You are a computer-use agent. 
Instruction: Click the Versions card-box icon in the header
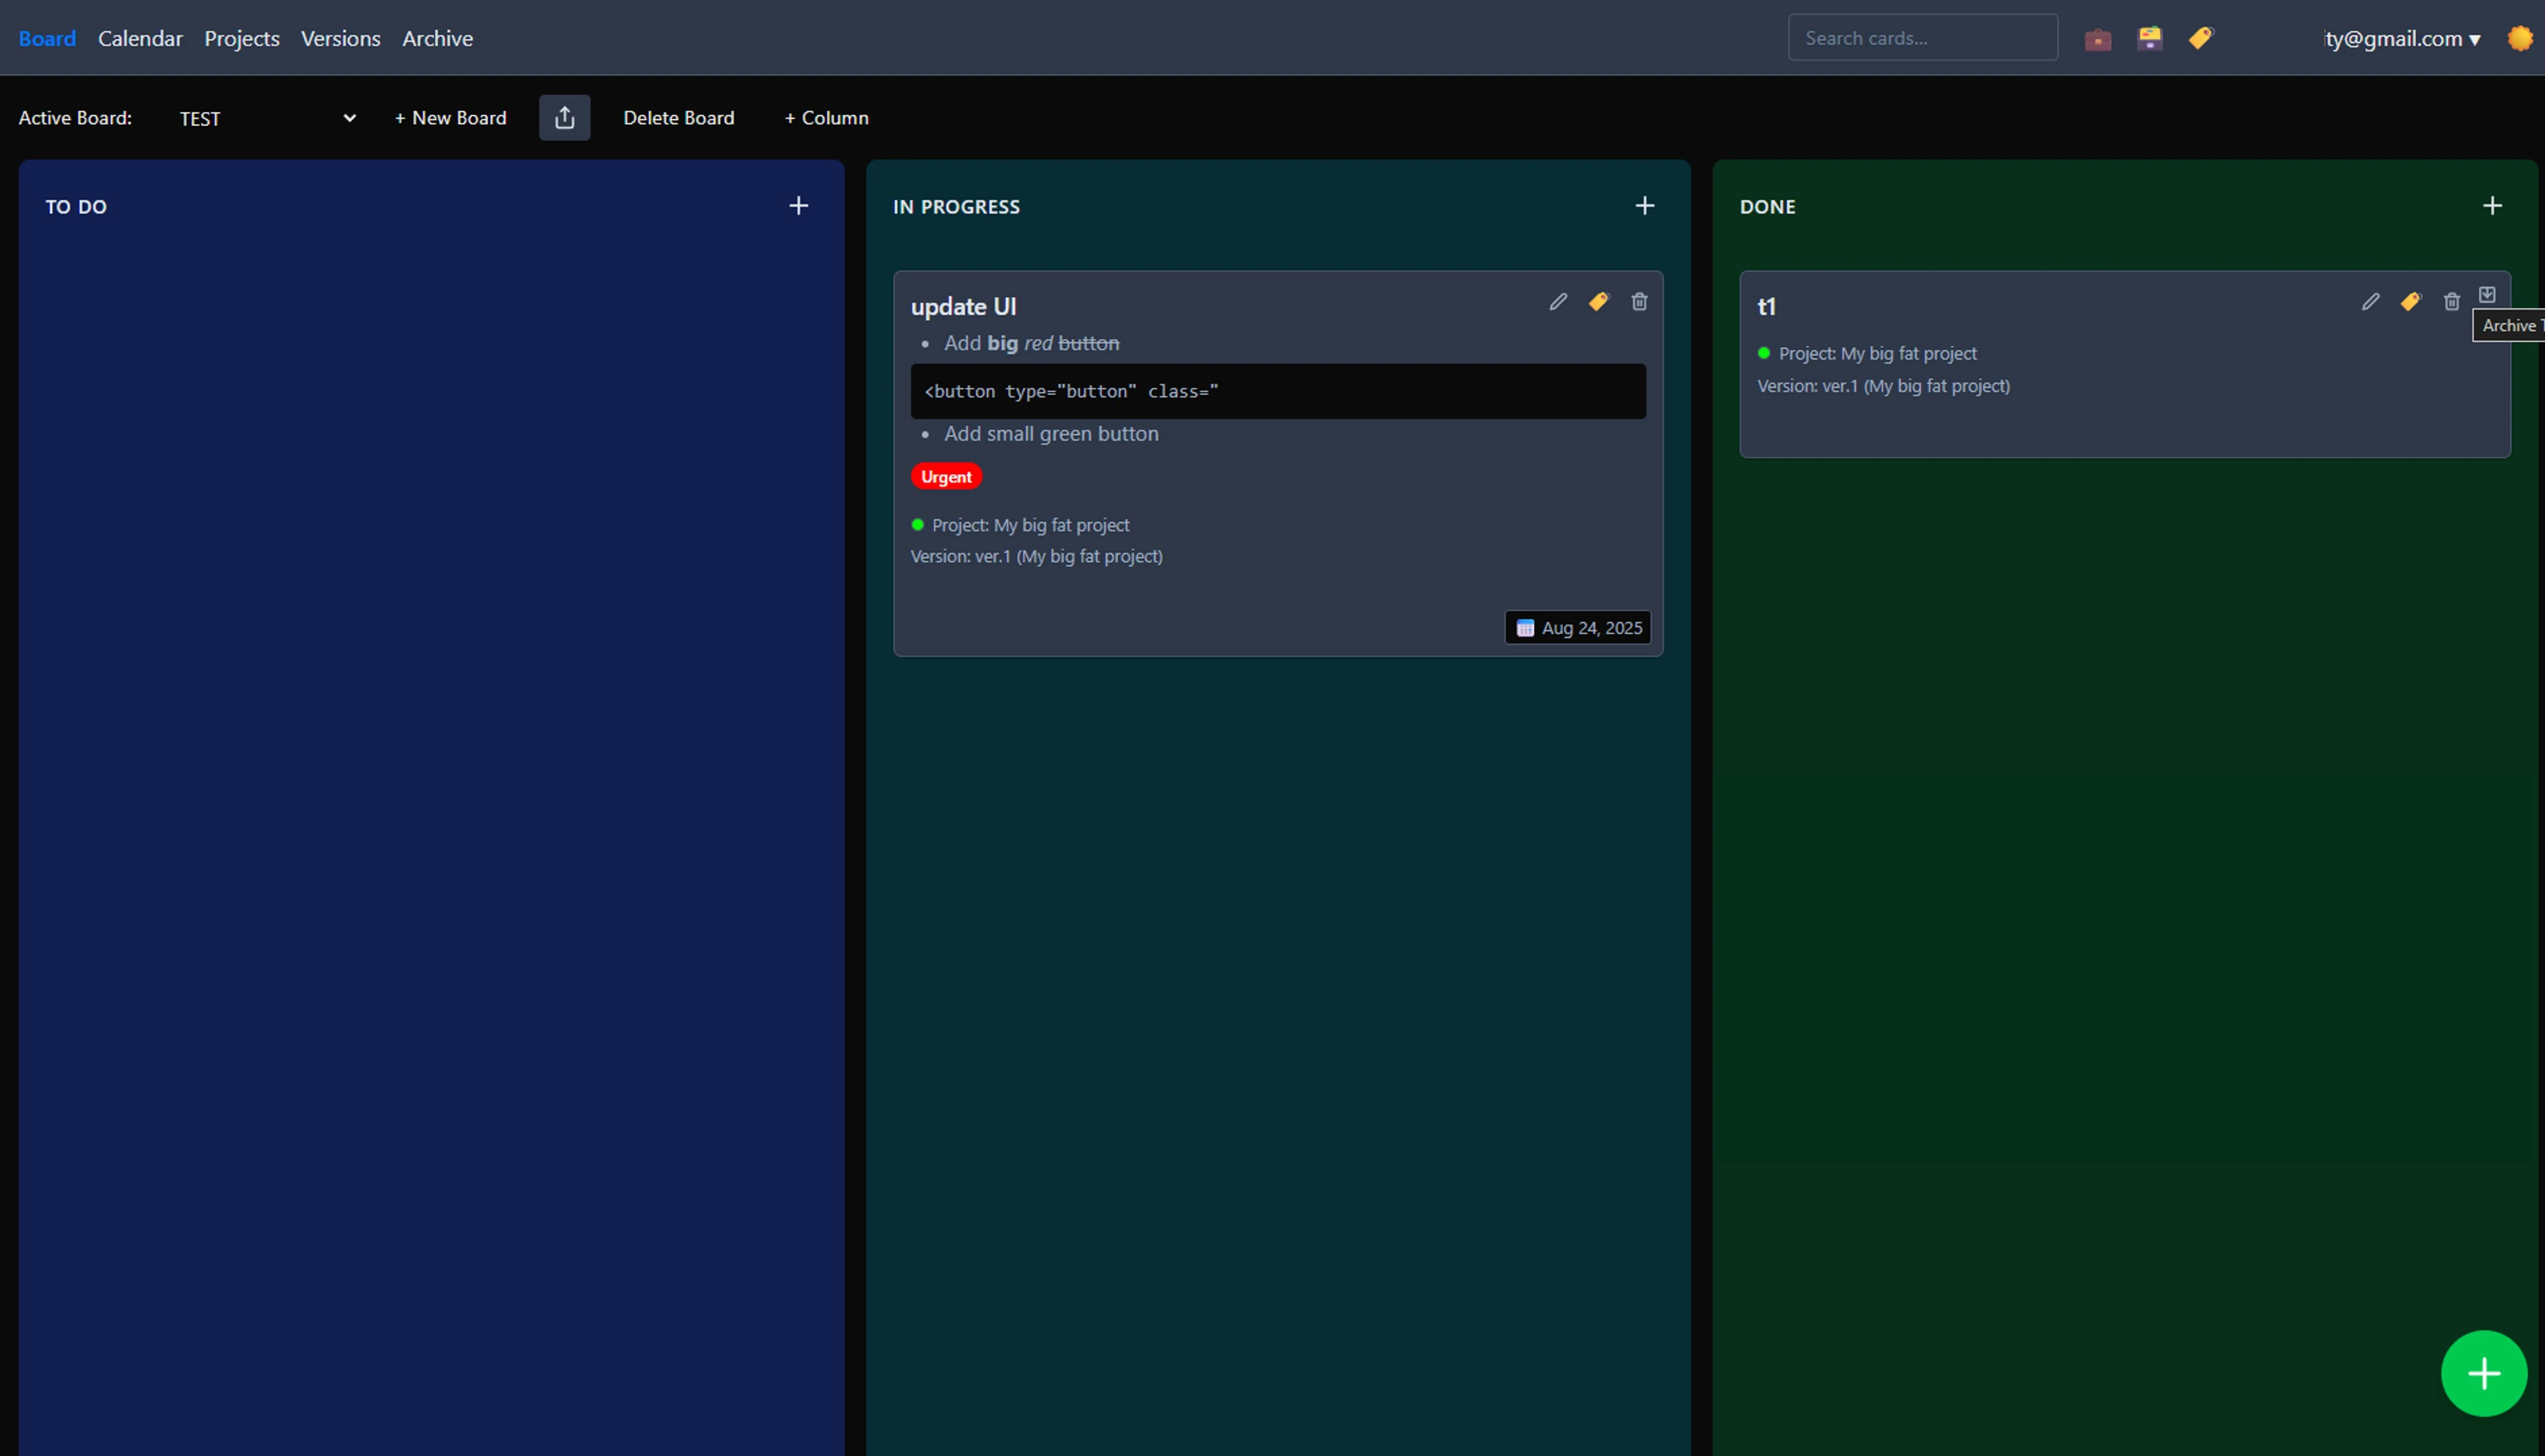(x=2150, y=38)
